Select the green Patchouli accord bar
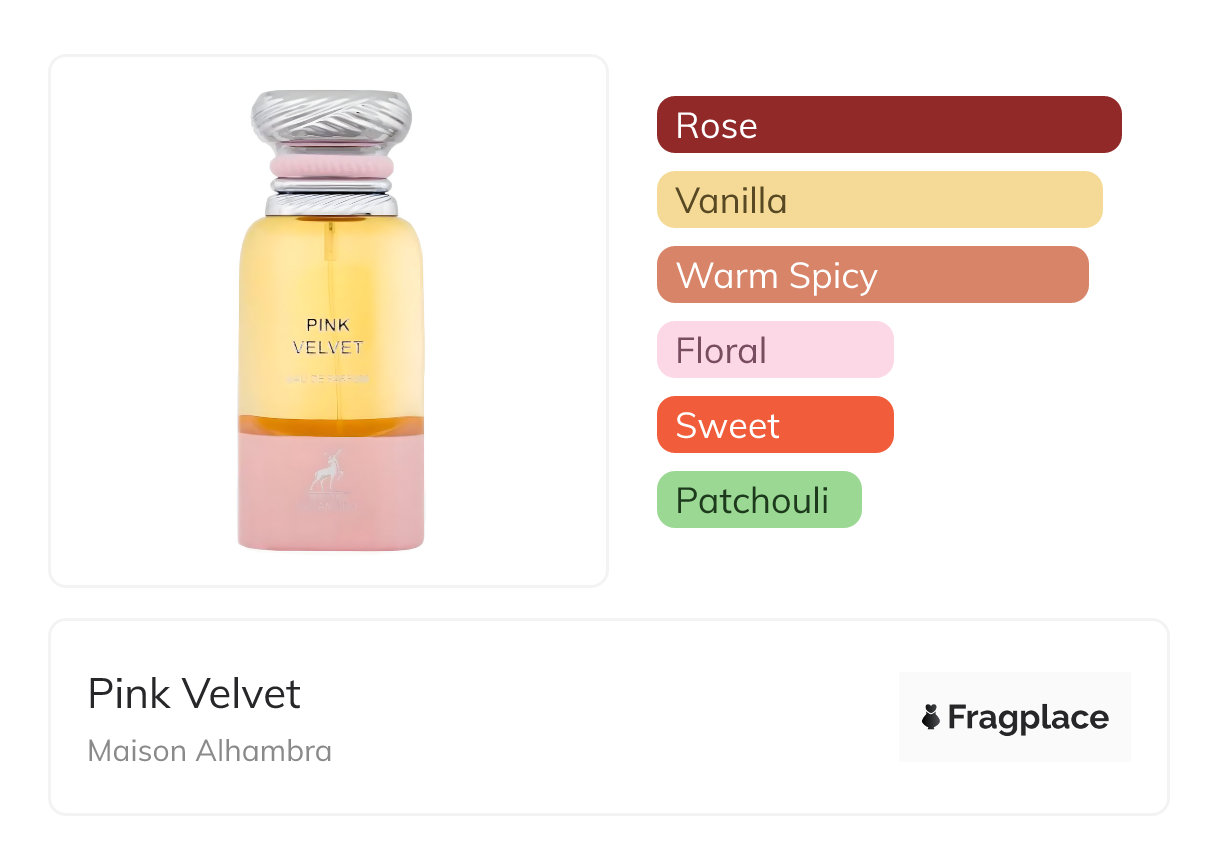The image size is (1218, 864). (x=758, y=500)
